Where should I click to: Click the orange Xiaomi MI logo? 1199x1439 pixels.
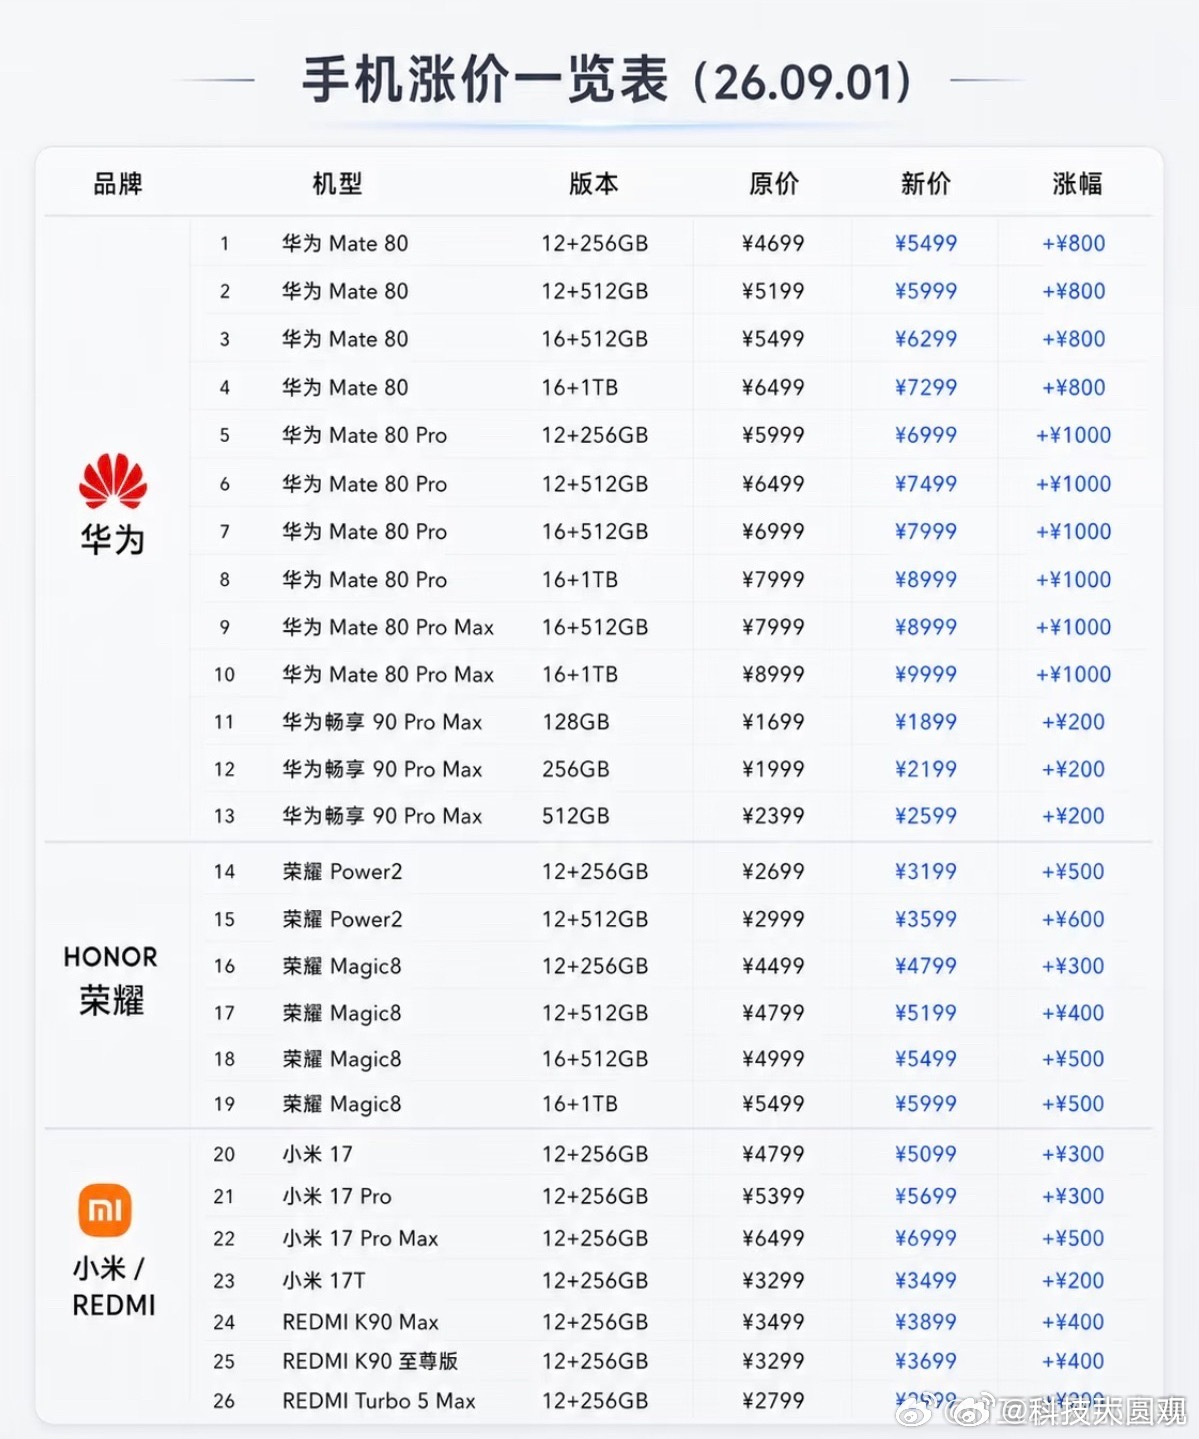point(105,1210)
